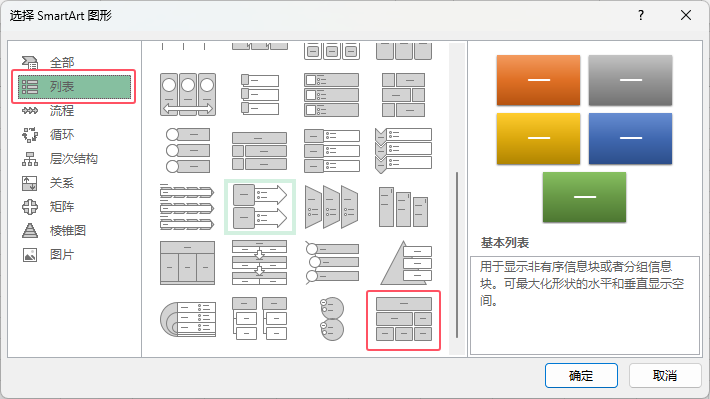Image resolution: width=710 pixels, height=399 pixels.
Task: Switch to 层次结构 (Hierarchy) category
Action: (x=73, y=159)
